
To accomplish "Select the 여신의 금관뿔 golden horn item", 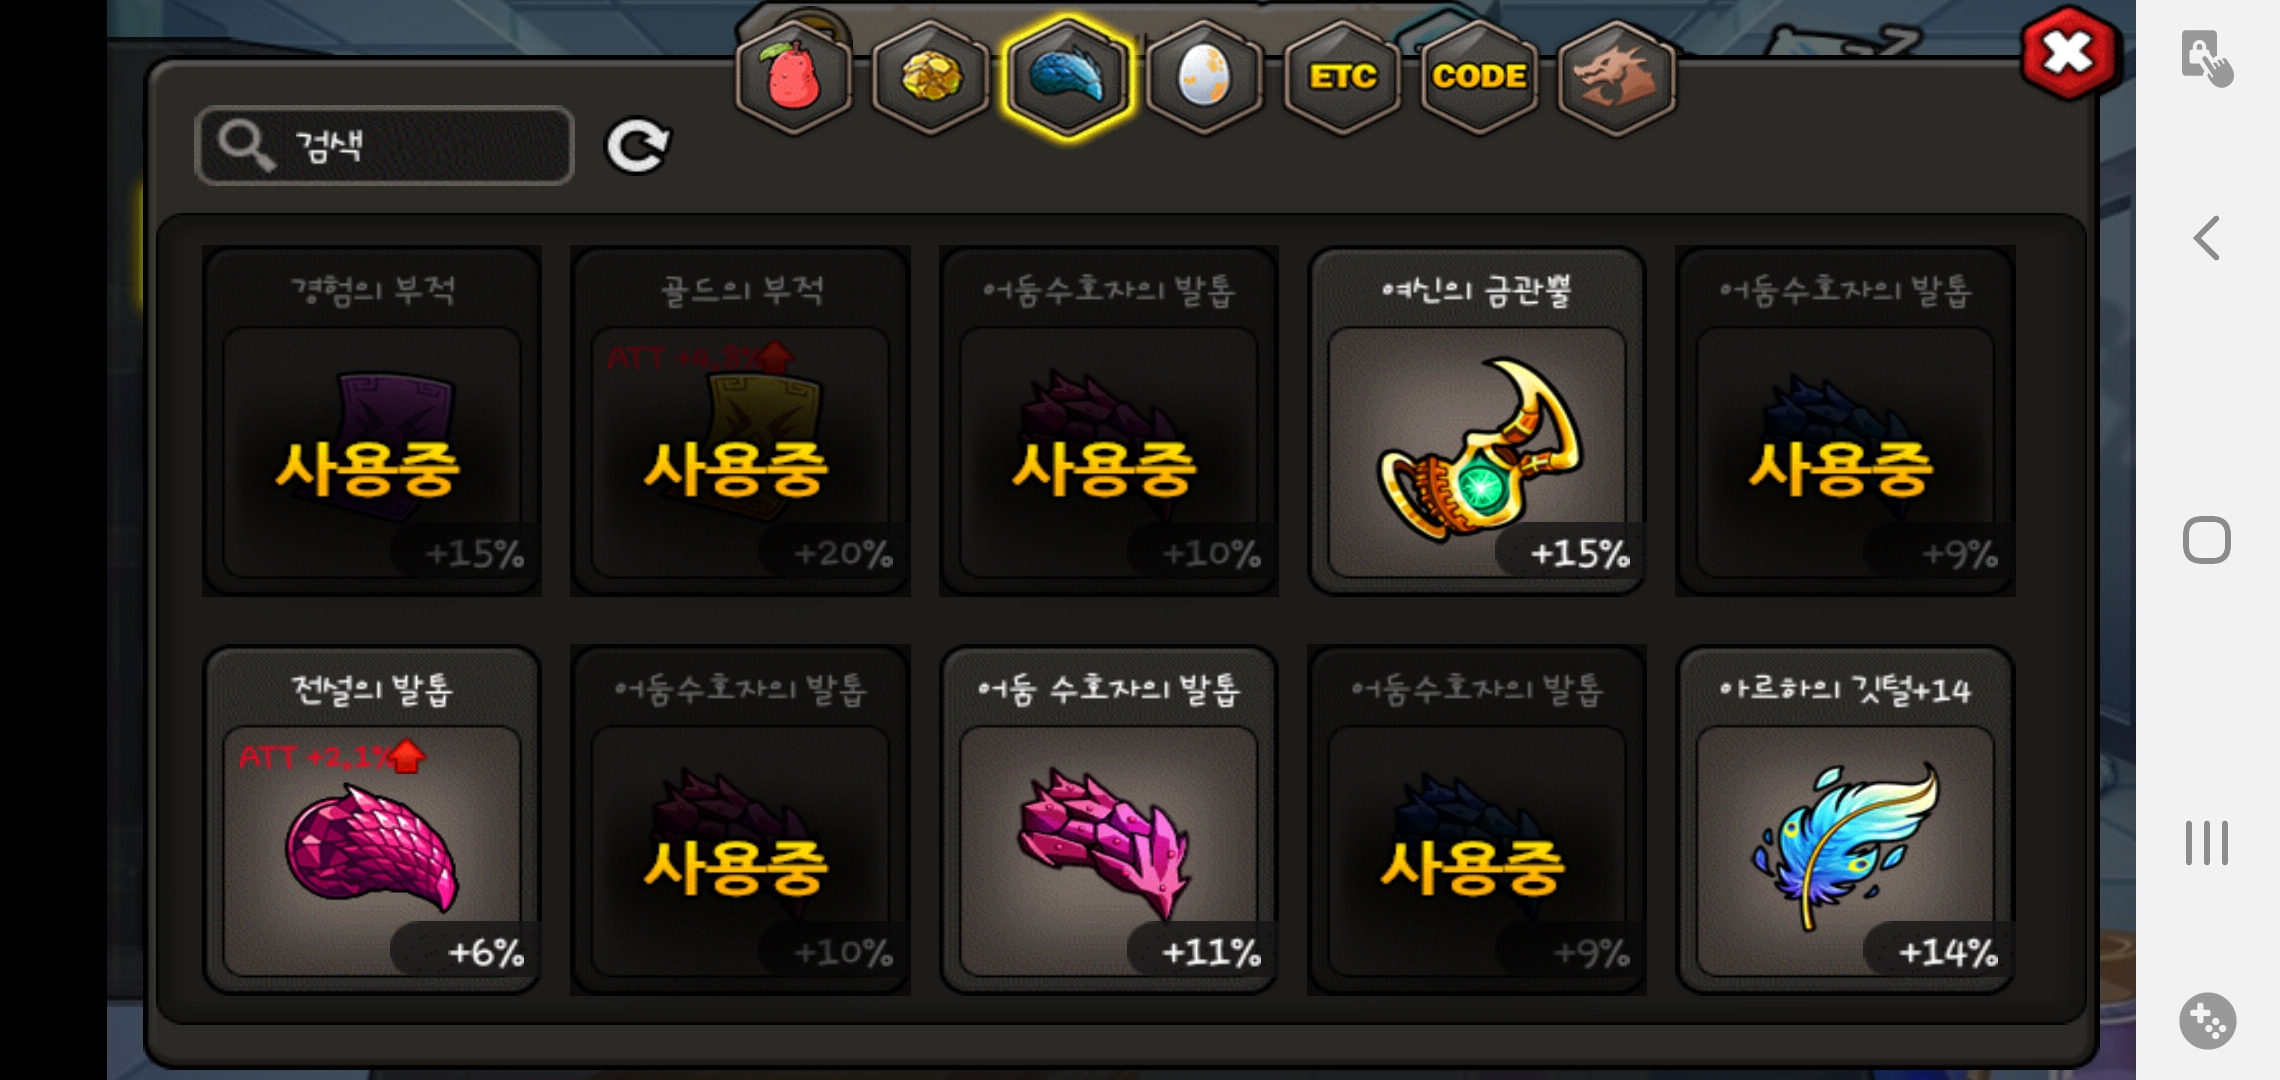I will click(x=1477, y=421).
